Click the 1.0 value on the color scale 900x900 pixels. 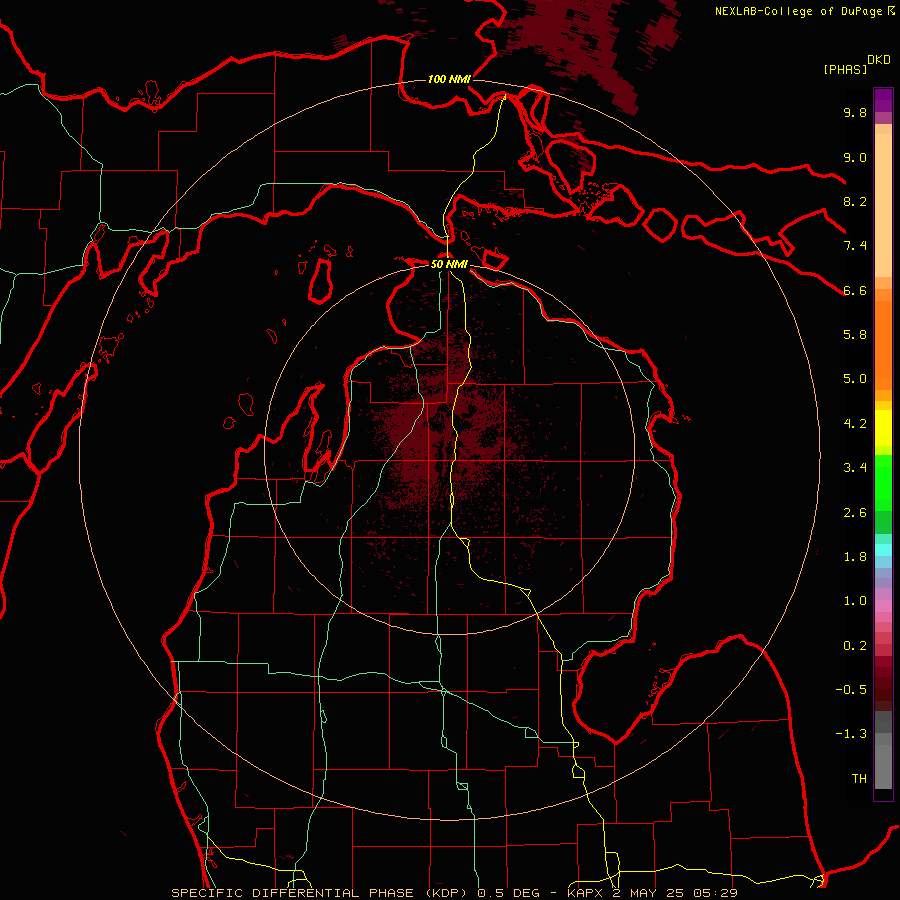855,601
